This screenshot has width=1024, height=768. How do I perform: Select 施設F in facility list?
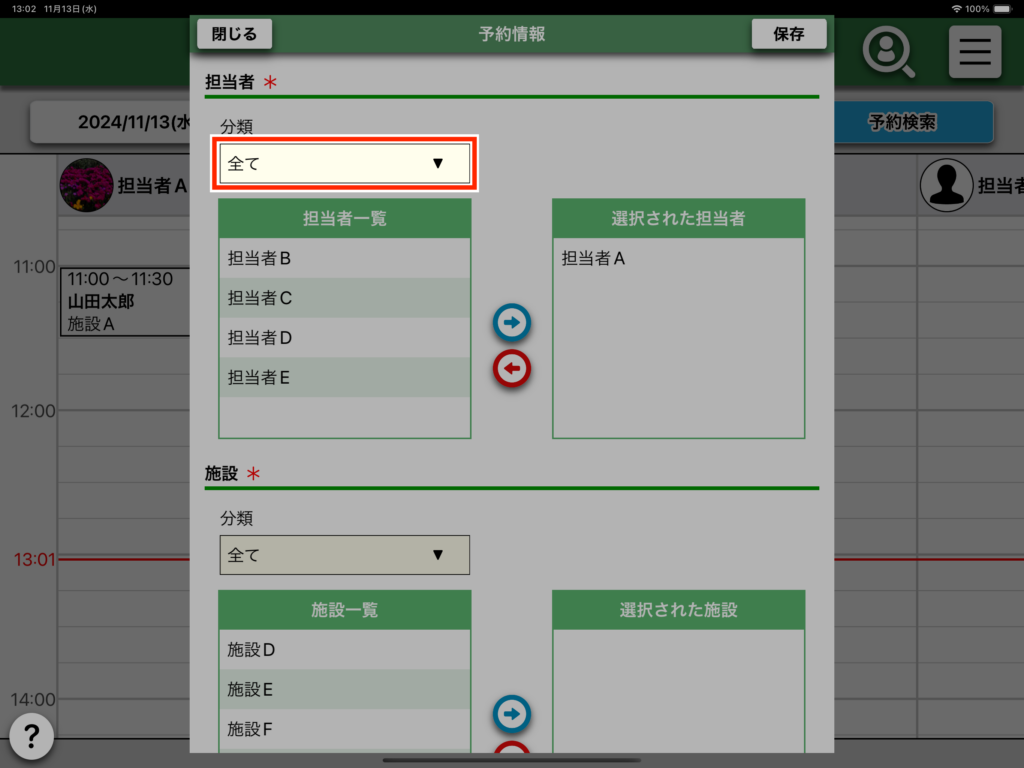(x=344, y=730)
